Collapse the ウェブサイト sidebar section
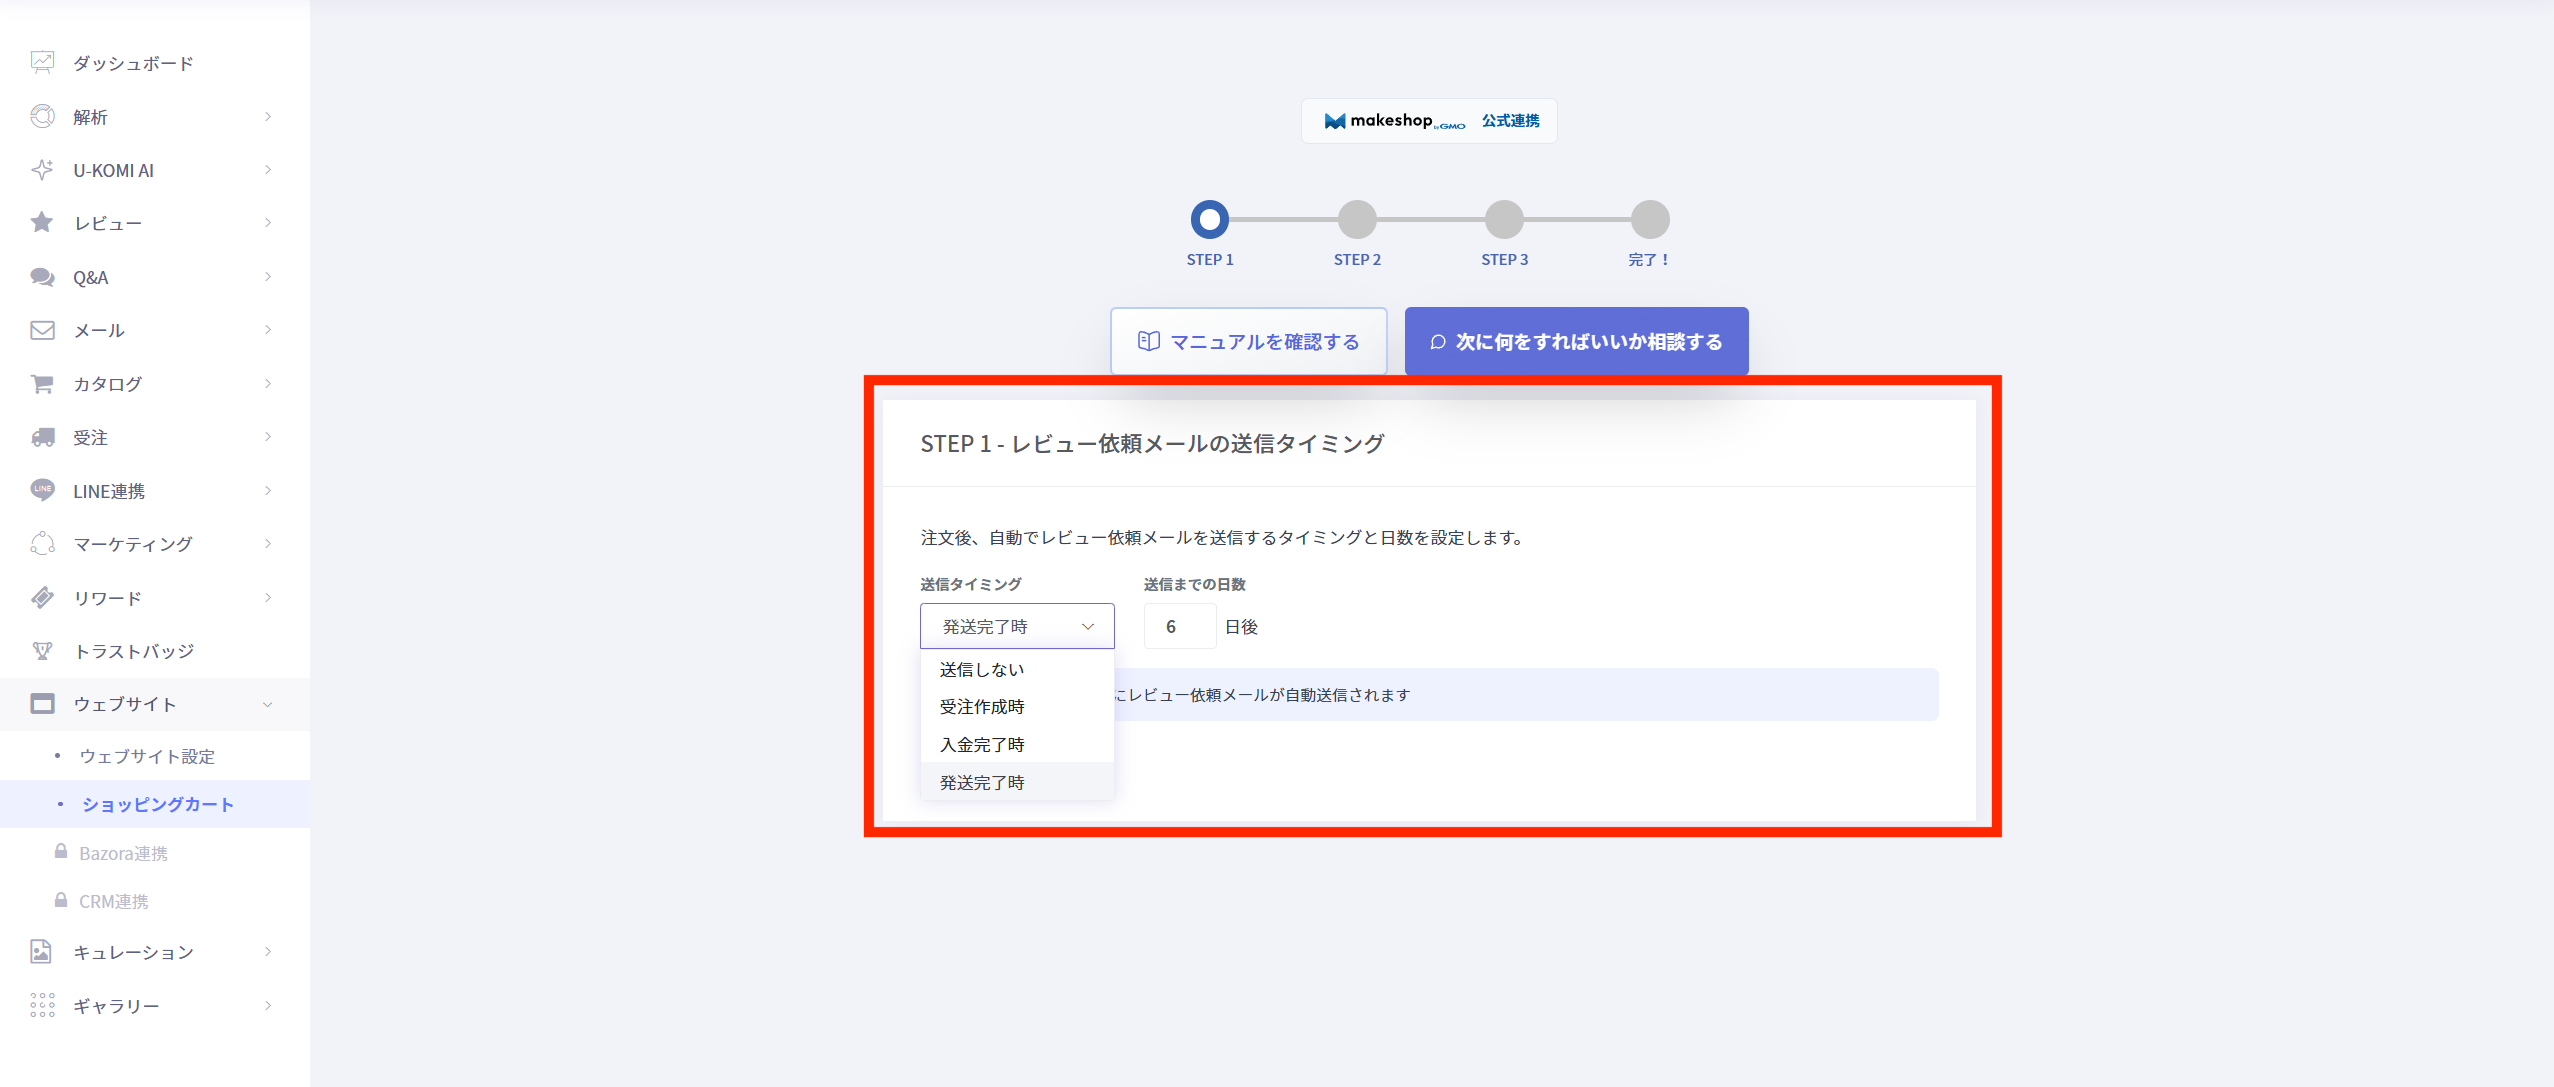The height and width of the screenshot is (1087, 2554). [268, 704]
